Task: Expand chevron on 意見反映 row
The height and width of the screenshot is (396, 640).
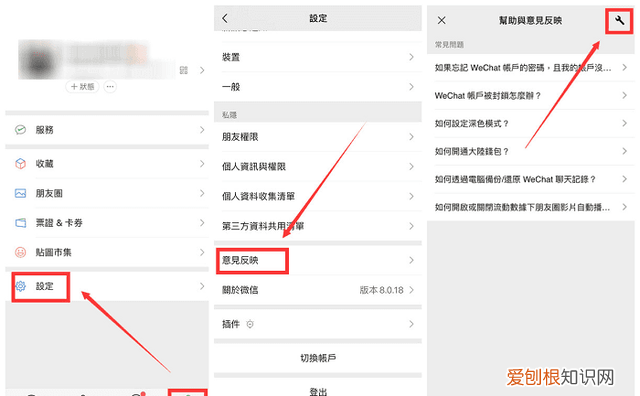Action: (x=411, y=260)
